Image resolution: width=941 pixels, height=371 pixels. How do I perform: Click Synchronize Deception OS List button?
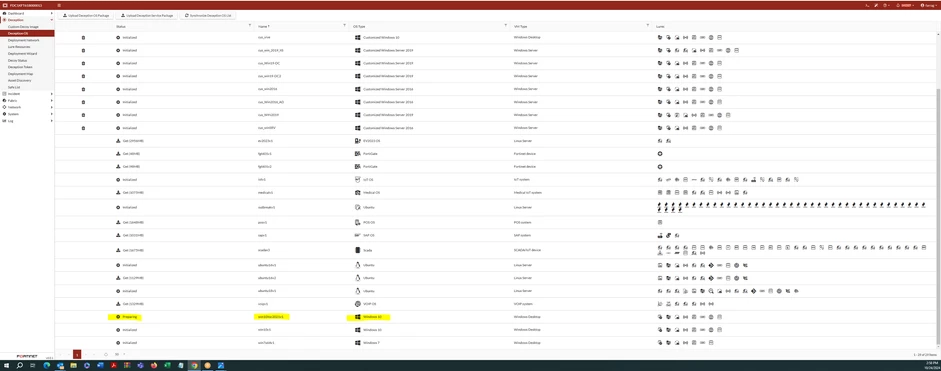click(208, 15)
